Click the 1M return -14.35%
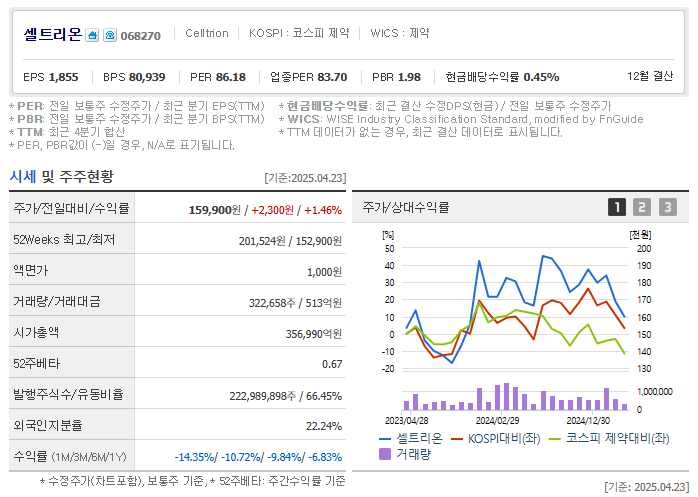 195,457
